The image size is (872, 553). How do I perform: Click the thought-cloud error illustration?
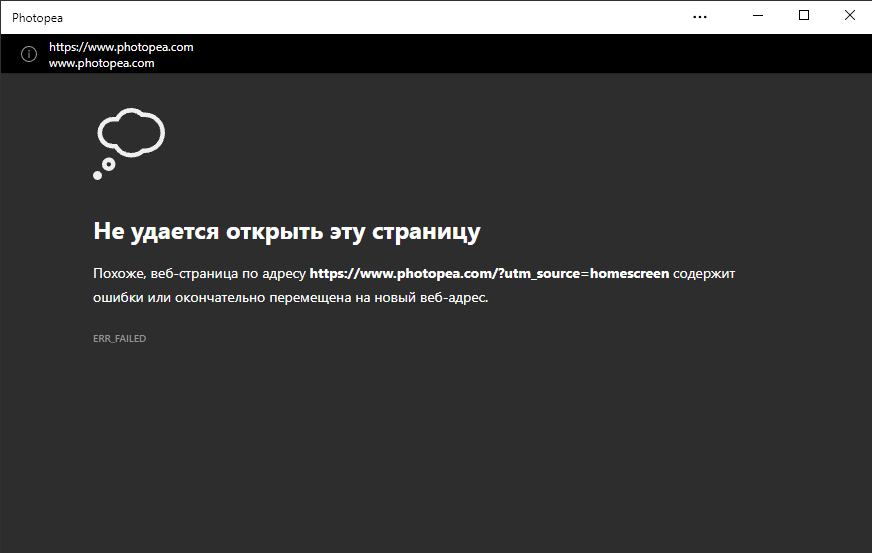(x=129, y=144)
